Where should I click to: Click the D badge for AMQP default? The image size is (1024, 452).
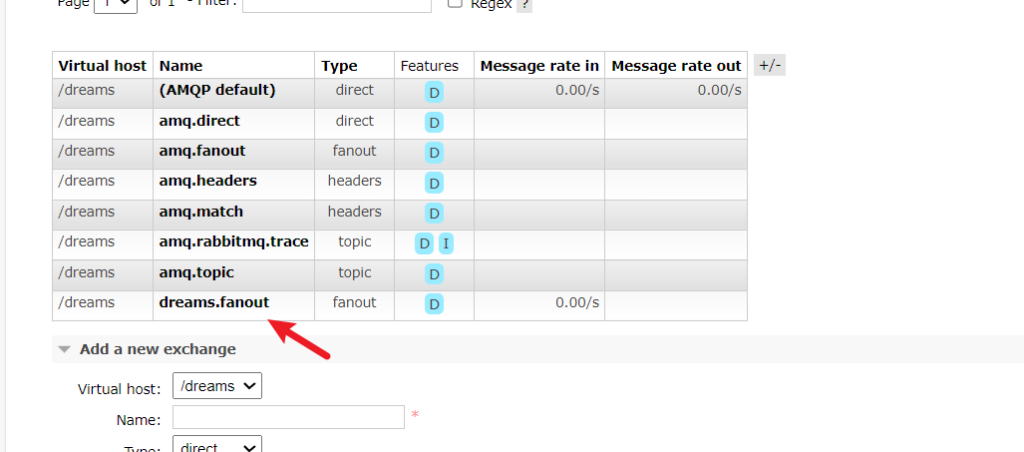pyautogui.click(x=434, y=93)
